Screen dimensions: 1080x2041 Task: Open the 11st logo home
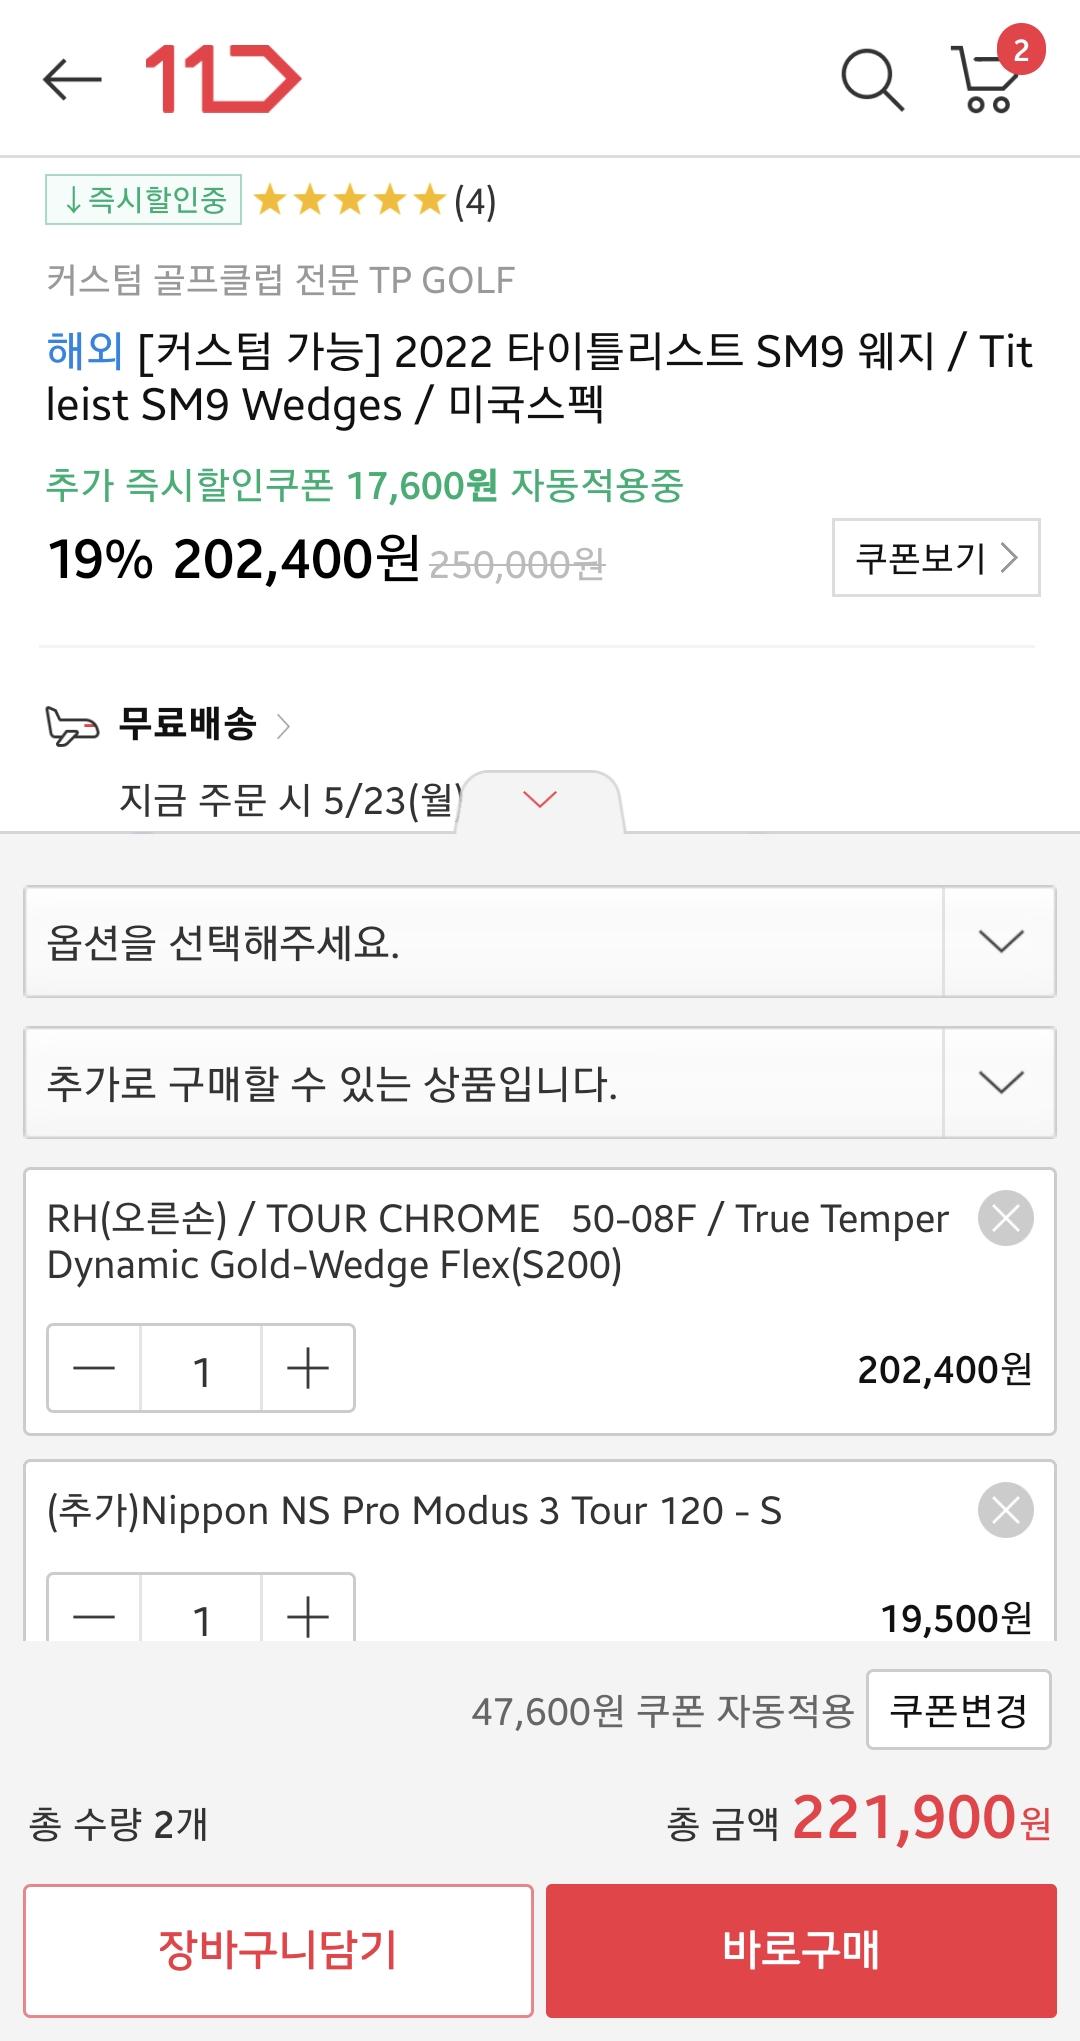(222, 79)
